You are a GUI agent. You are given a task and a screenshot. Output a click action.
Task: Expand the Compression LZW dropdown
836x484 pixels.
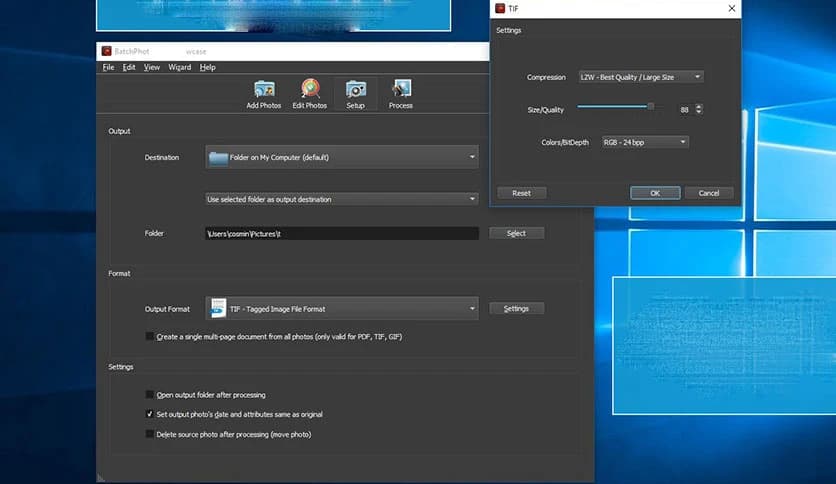coord(640,77)
